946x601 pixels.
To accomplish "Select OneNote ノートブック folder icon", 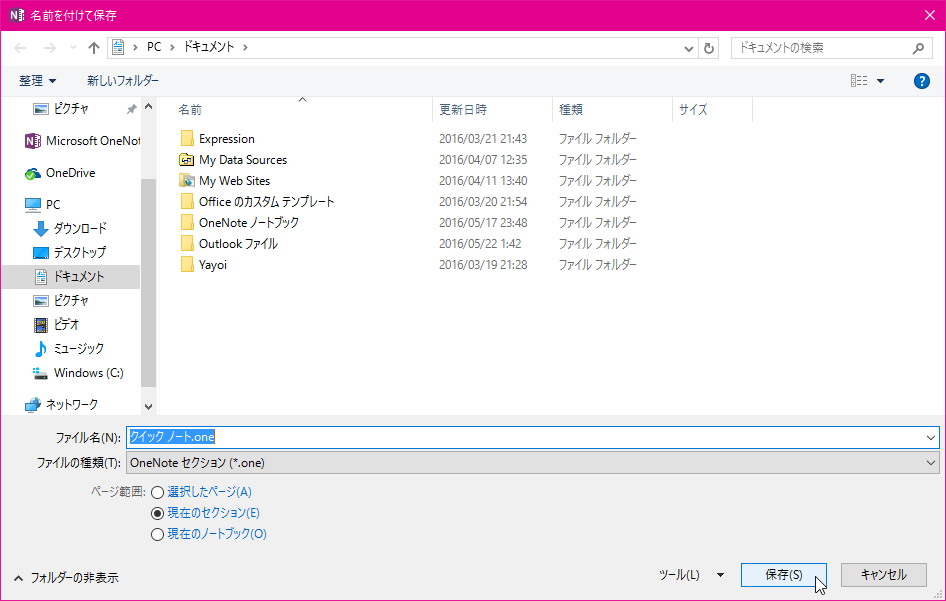I will click(x=187, y=223).
